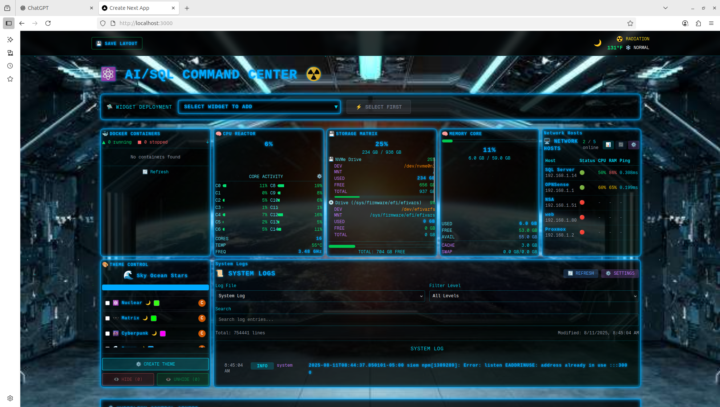Select the SQL Server host row
Image resolution: width=720 pixels, height=407 pixels.
pyautogui.click(x=591, y=173)
